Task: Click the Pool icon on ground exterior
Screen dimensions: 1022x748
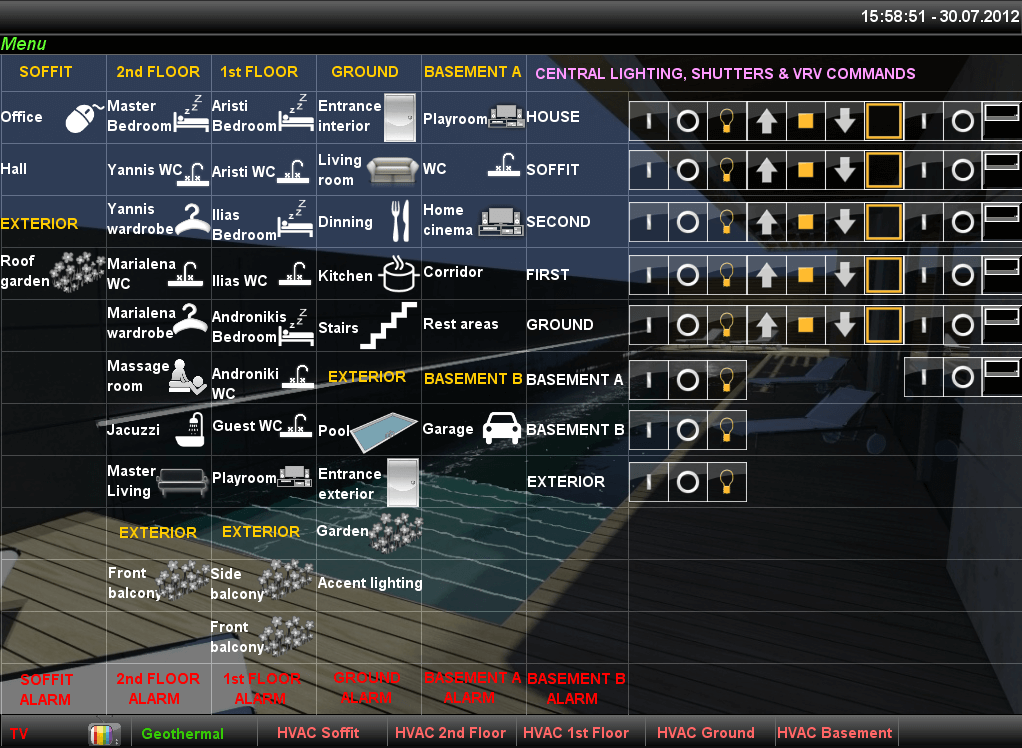Action: (x=385, y=430)
